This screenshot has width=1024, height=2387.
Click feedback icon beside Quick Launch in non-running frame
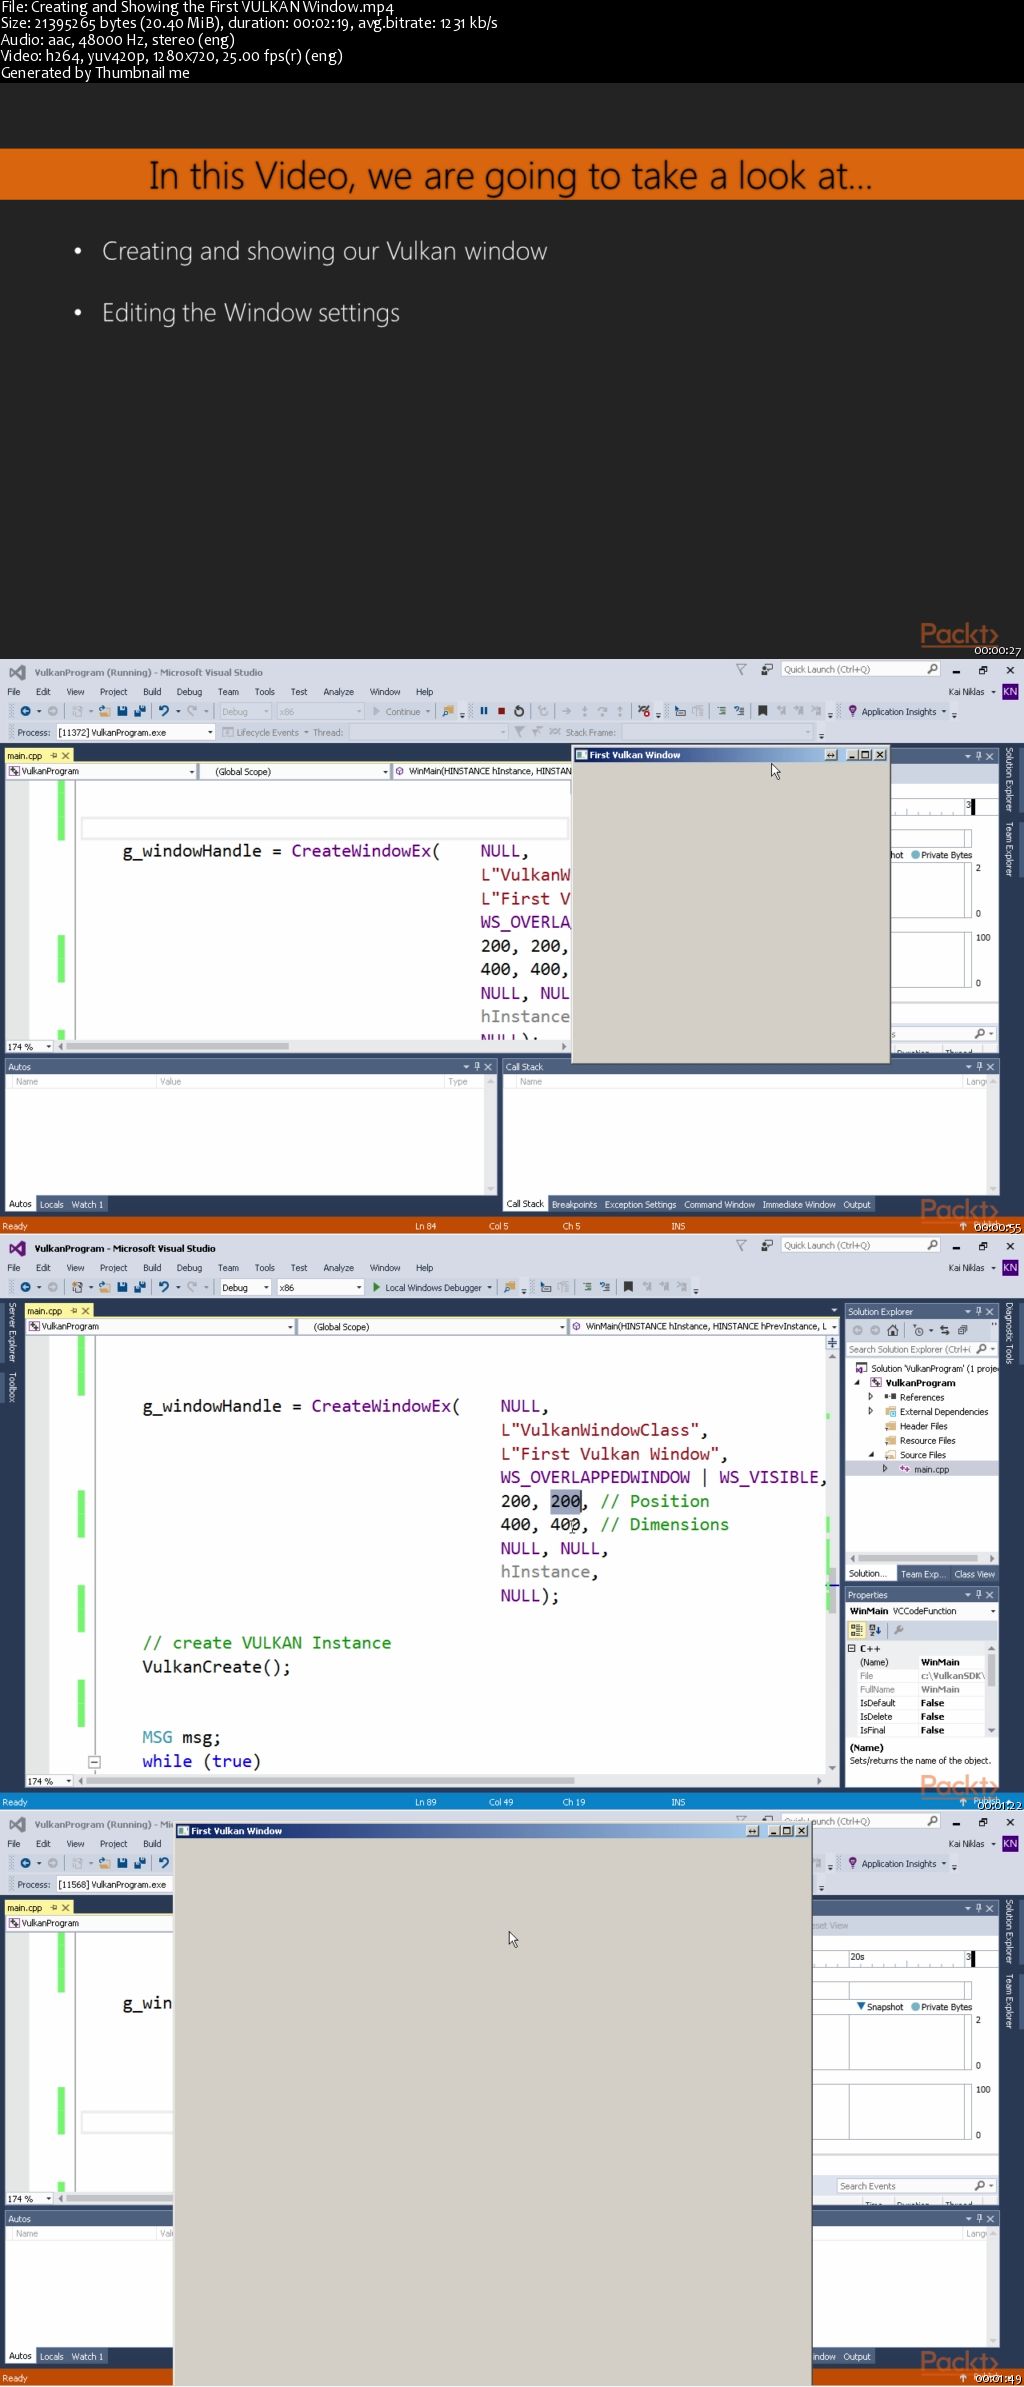click(766, 1246)
